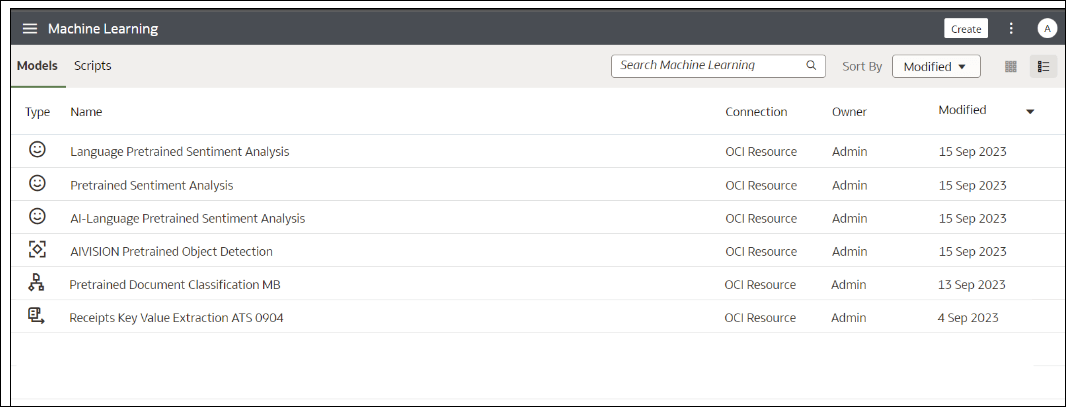The width and height of the screenshot is (1066, 407).
Task: Click the smiley icon beside AI-Language Pretrained Sentiment Analysis
Action: click(37, 216)
